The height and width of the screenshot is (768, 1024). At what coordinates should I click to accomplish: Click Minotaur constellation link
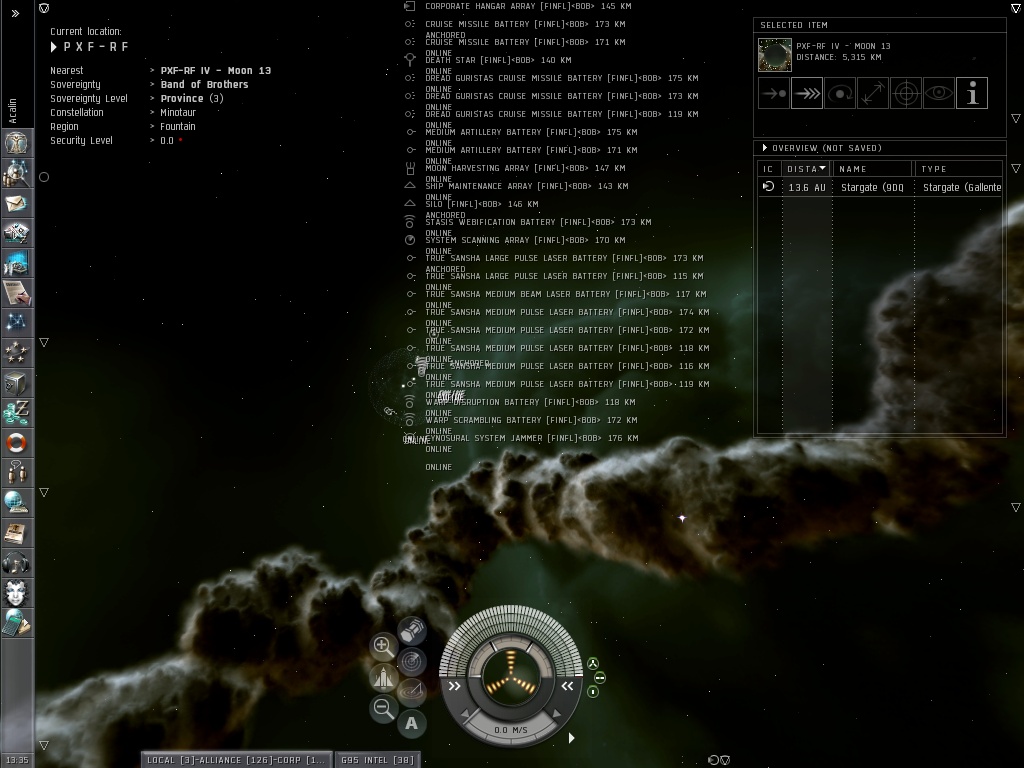(x=178, y=112)
